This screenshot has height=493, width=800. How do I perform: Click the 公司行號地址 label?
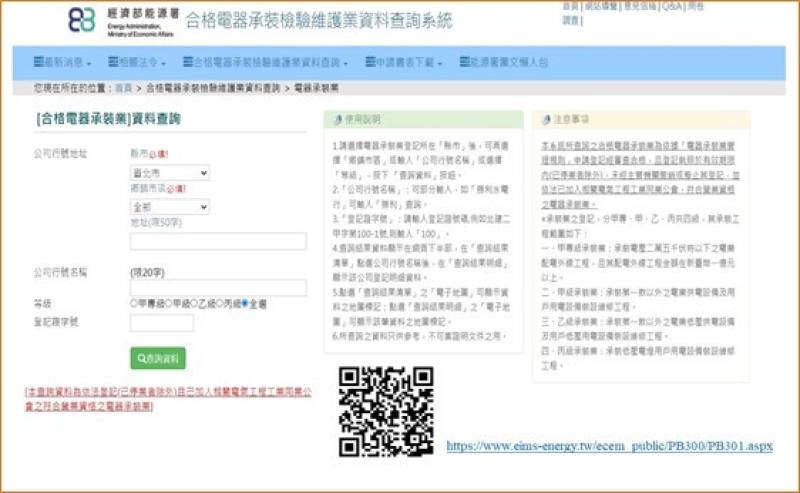pos(60,154)
